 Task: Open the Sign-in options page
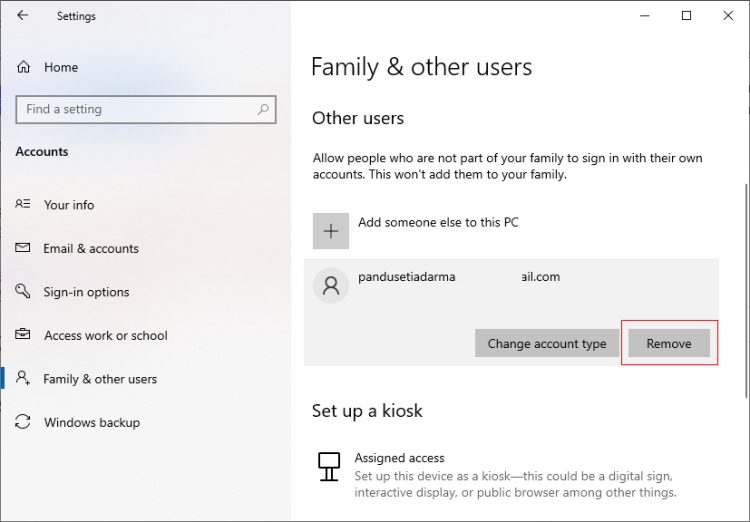86,292
